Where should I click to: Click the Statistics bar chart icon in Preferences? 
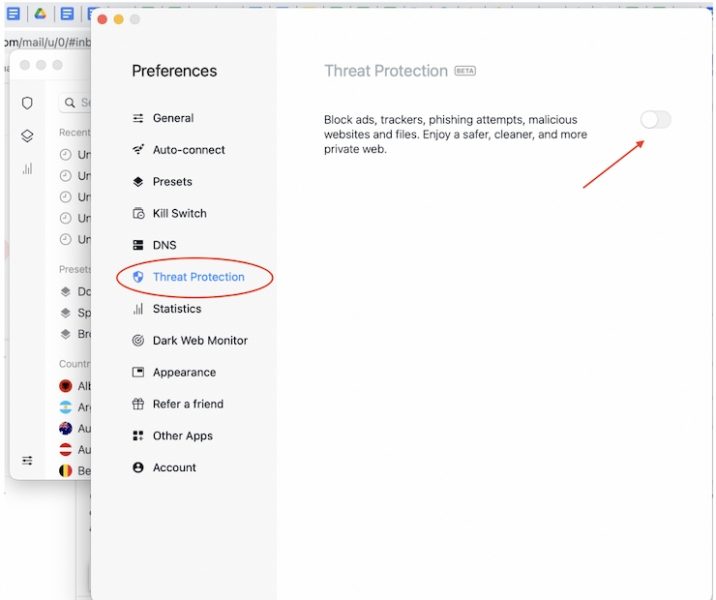click(x=138, y=309)
